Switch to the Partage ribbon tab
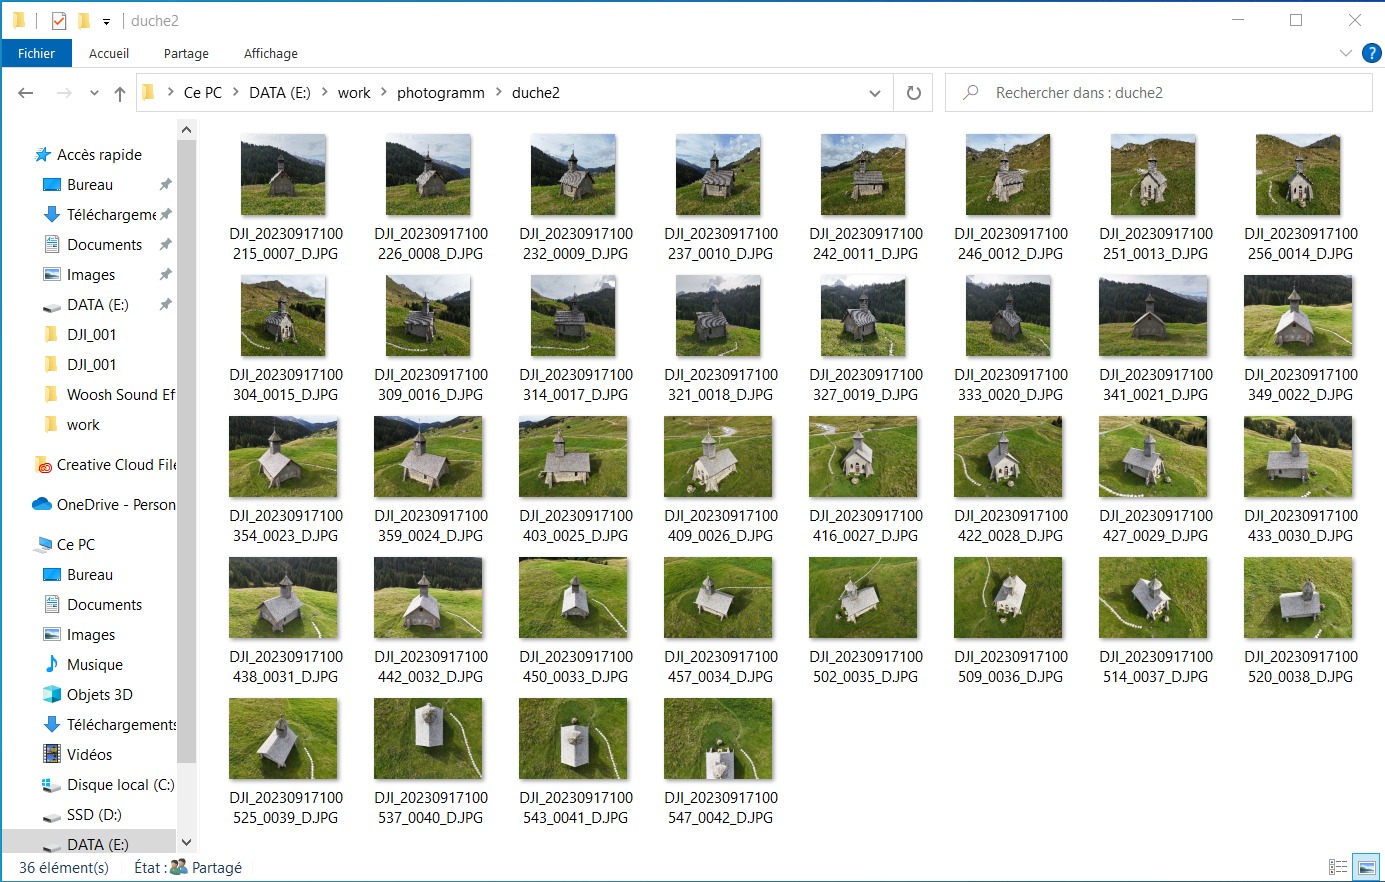This screenshot has width=1385, height=882. click(186, 54)
